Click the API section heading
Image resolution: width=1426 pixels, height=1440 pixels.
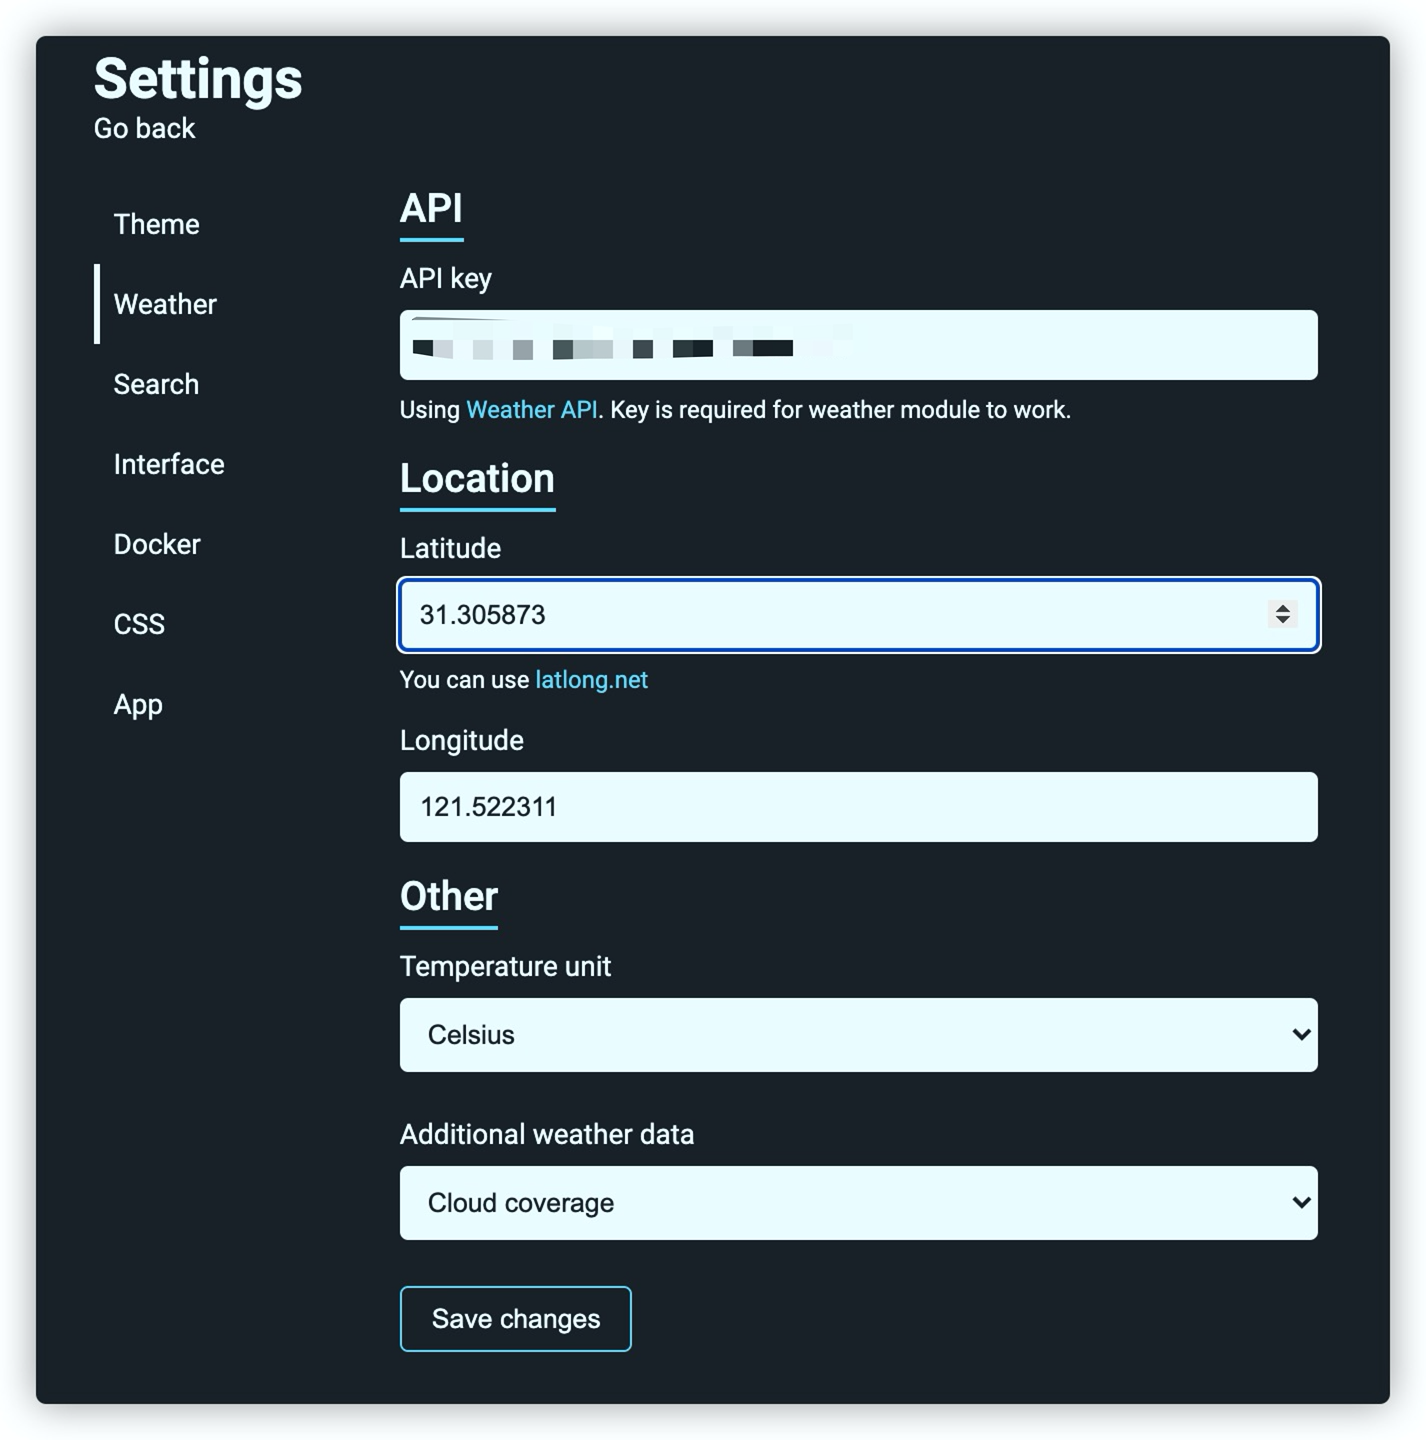(x=431, y=209)
